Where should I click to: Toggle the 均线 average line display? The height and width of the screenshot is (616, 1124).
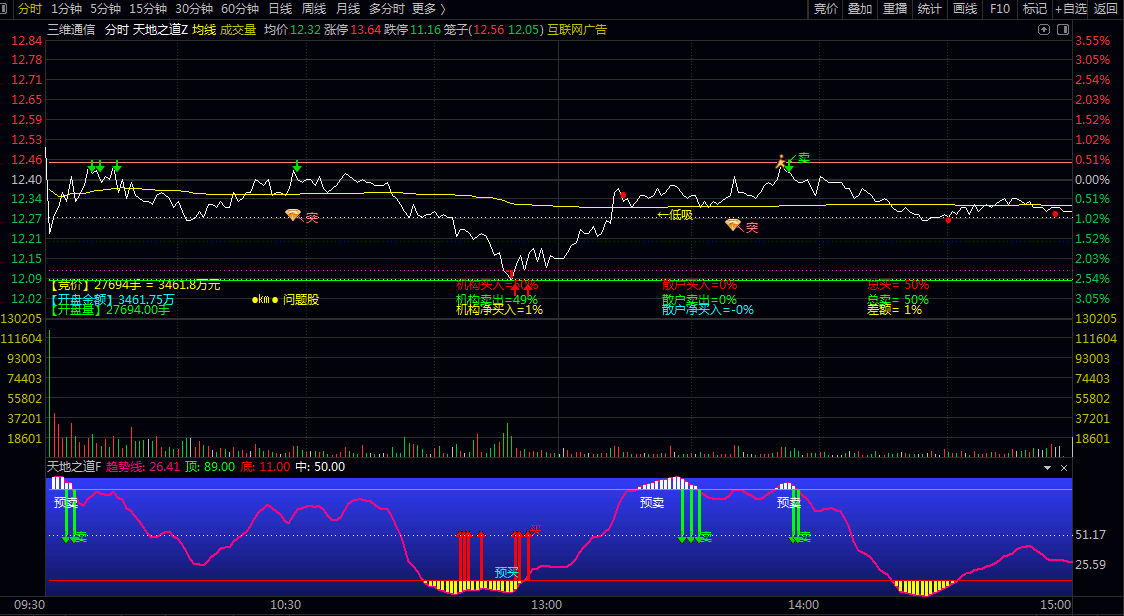pyautogui.click(x=204, y=29)
